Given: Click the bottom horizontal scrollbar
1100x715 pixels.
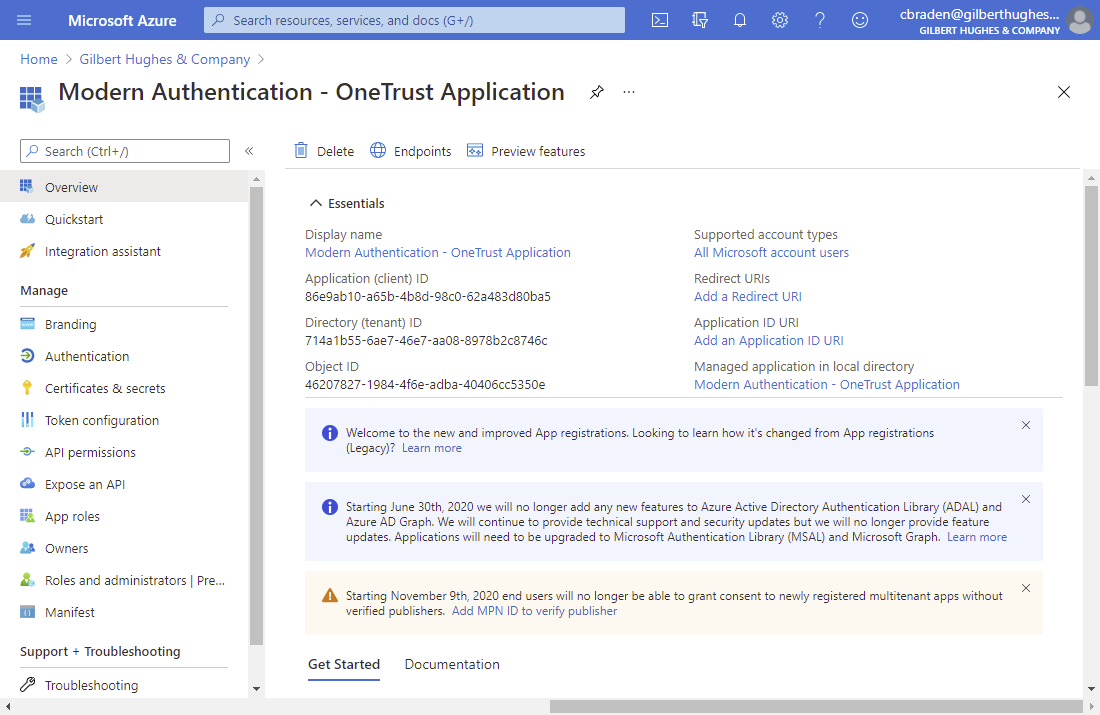Looking at the screenshot, I should (x=816, y=706).
